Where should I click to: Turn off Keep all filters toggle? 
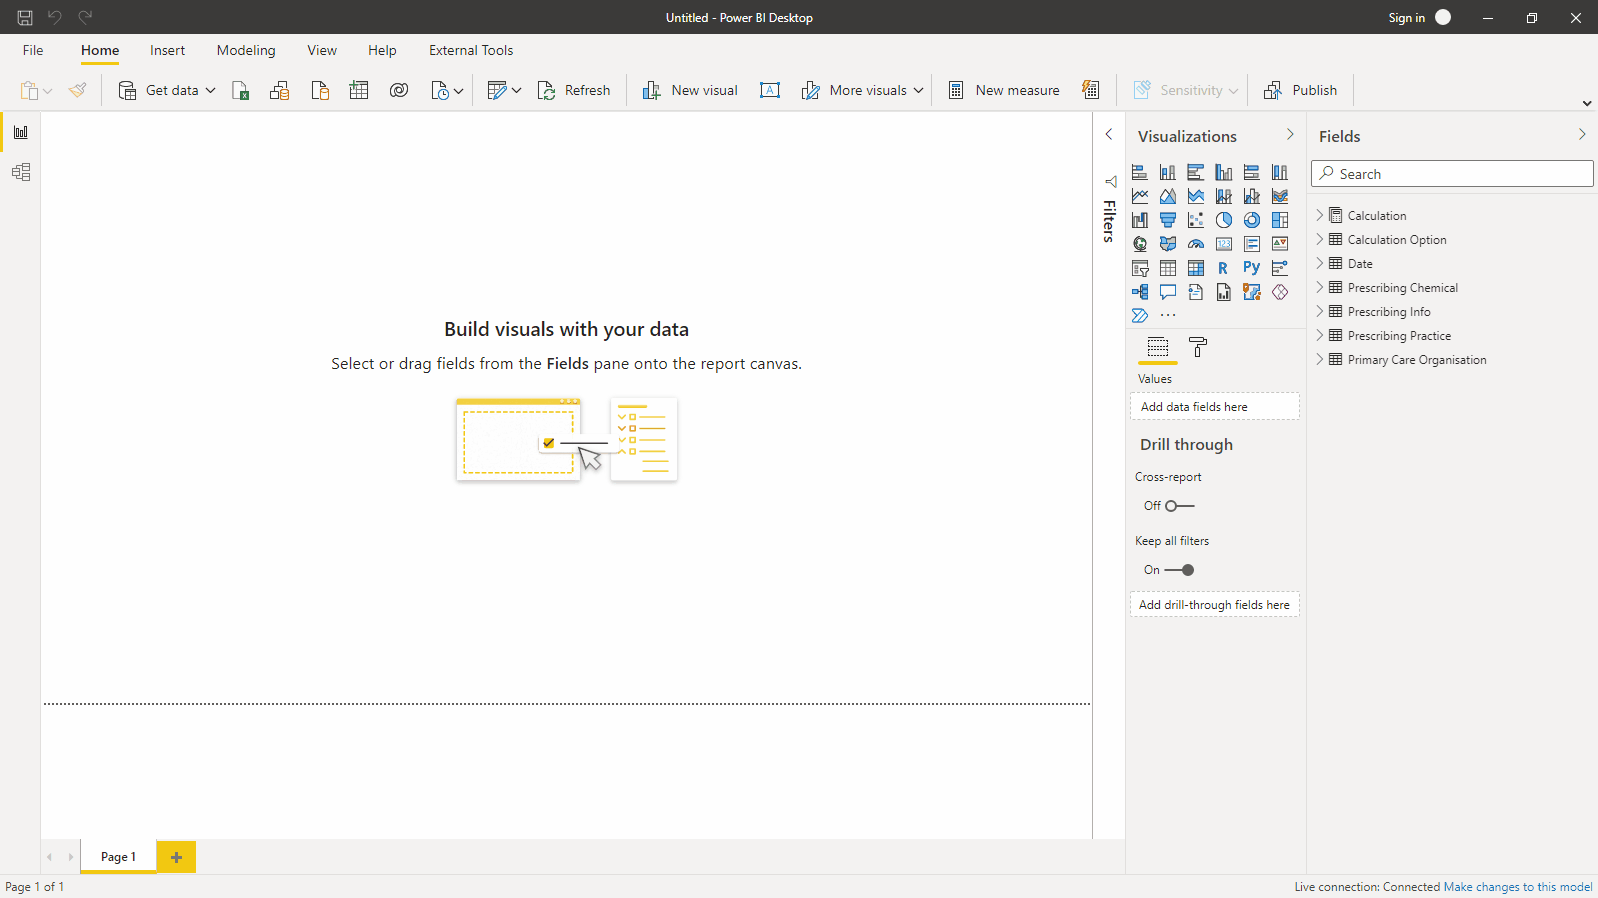pos(1179,570)
